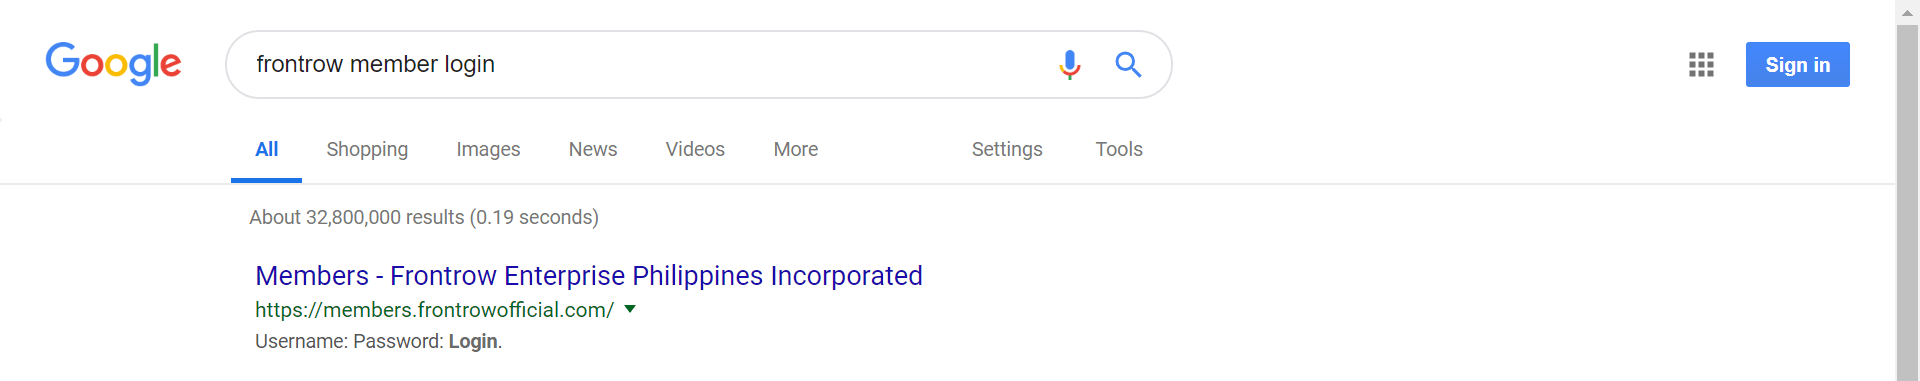Open the Google apps grid
The width and height of the screenshot is (1920, 381).
(x=1701, y=64)
